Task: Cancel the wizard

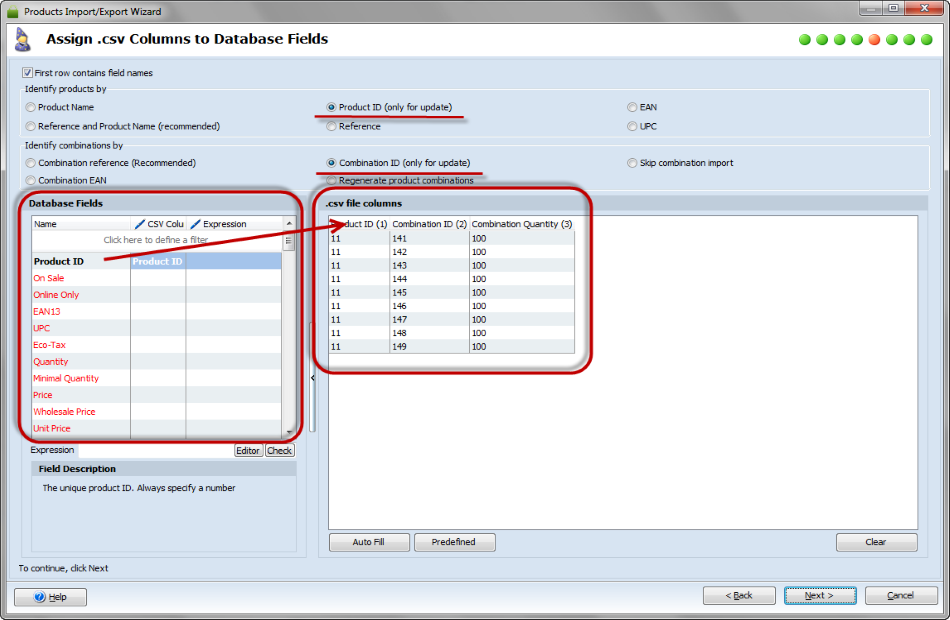Action: pyautogui.click(x=901, y=596)
